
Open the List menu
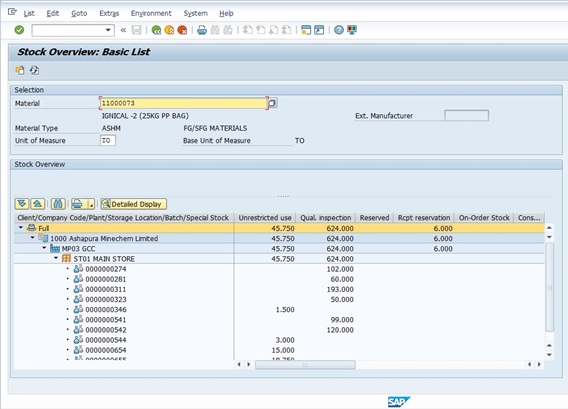29,13
